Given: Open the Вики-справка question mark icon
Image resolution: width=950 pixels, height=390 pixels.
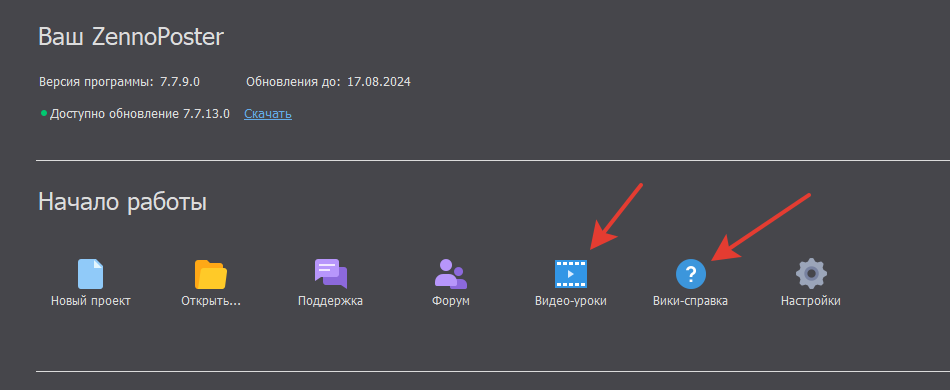Looking at the screenshot, I should pos(691,274).
